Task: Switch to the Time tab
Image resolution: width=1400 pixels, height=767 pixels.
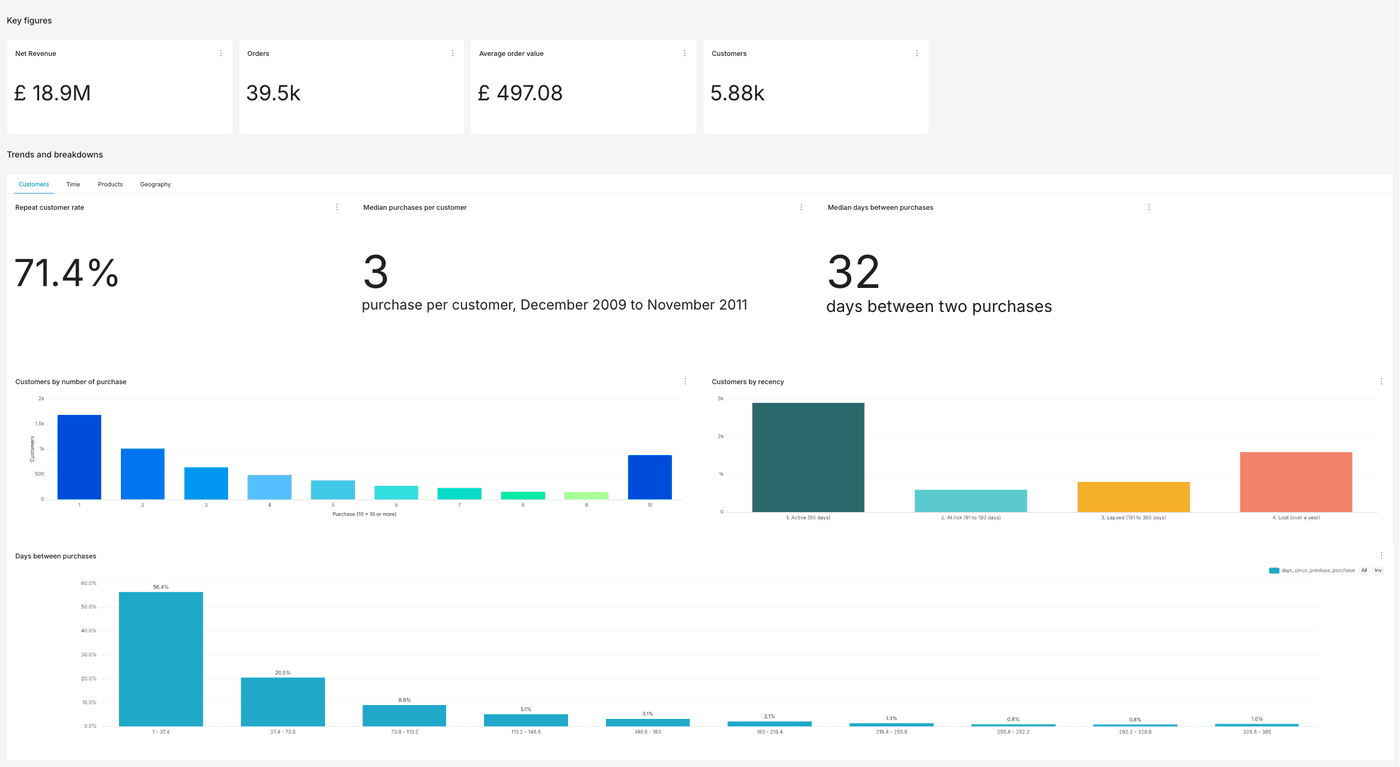Action: click(73, 184)
